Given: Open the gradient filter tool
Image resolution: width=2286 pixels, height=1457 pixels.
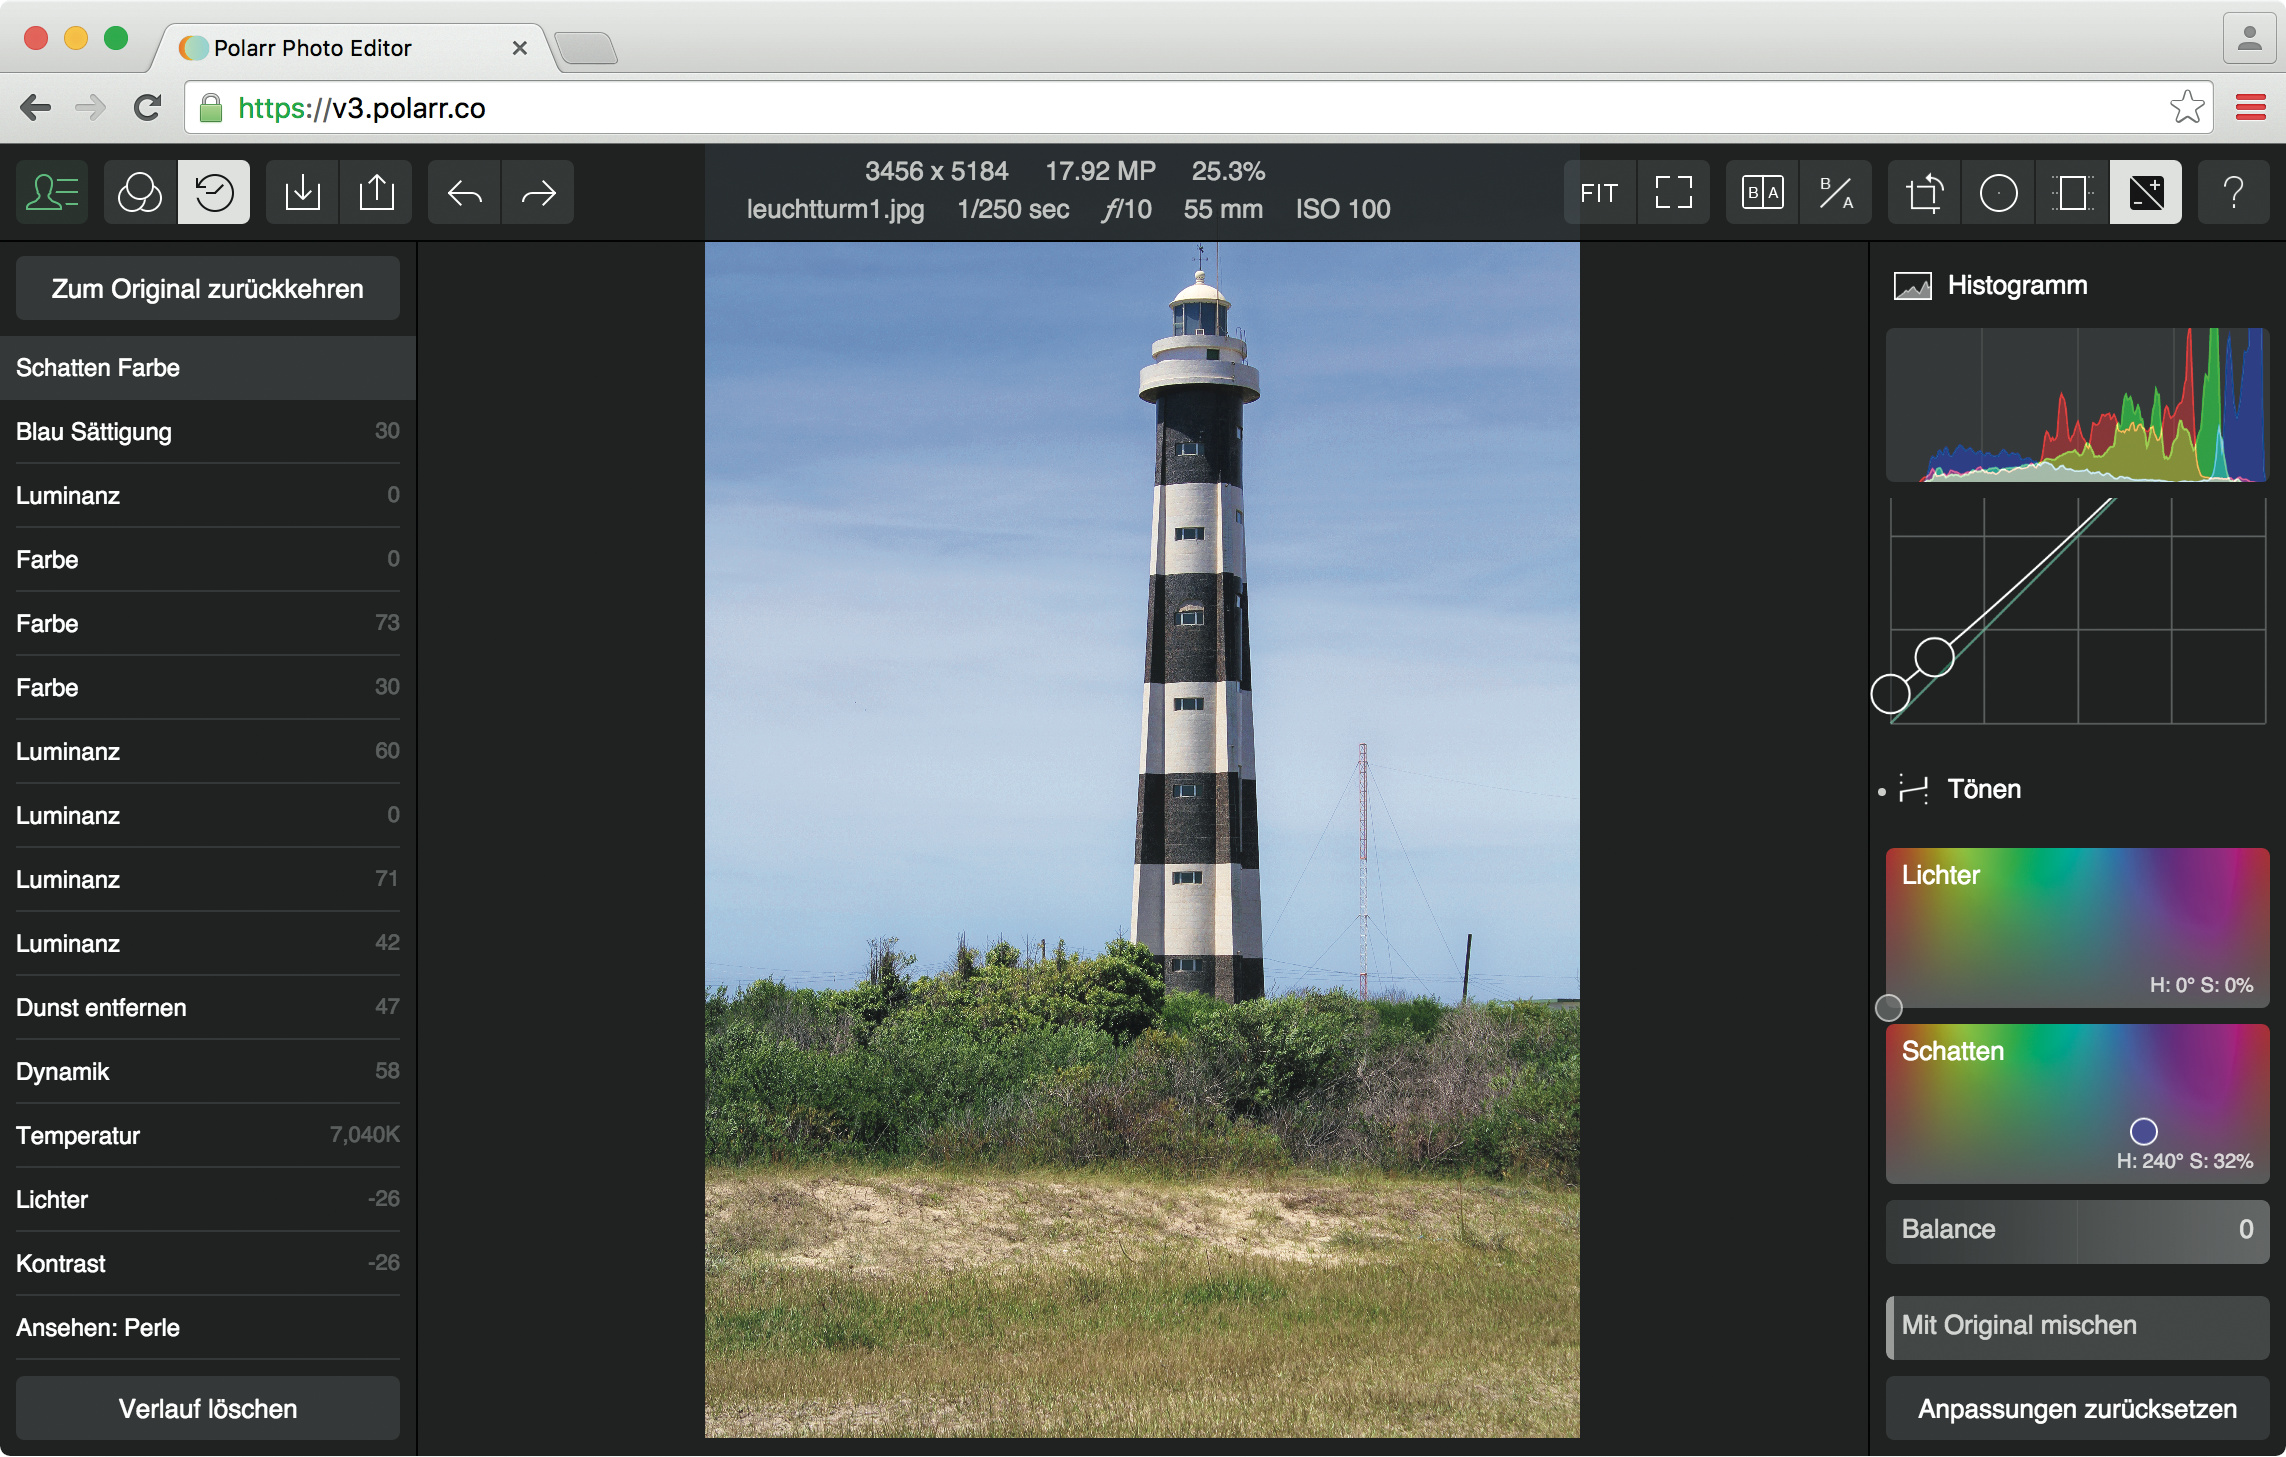Looking at the screenshot, I should pos(2072,192).
